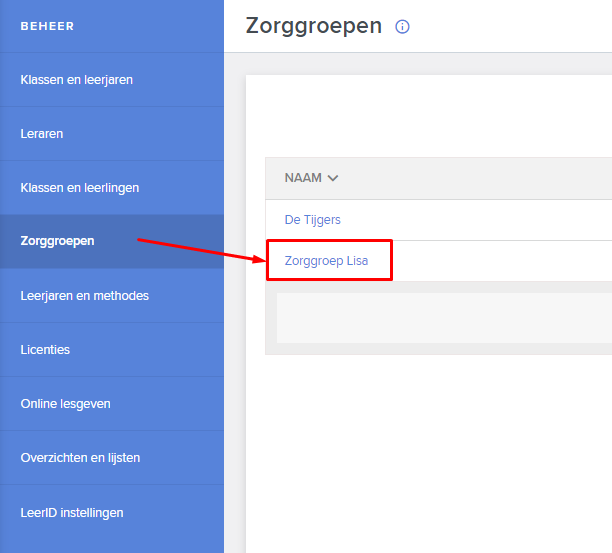Click the De Tijgers table row

[x=439, y=220]
